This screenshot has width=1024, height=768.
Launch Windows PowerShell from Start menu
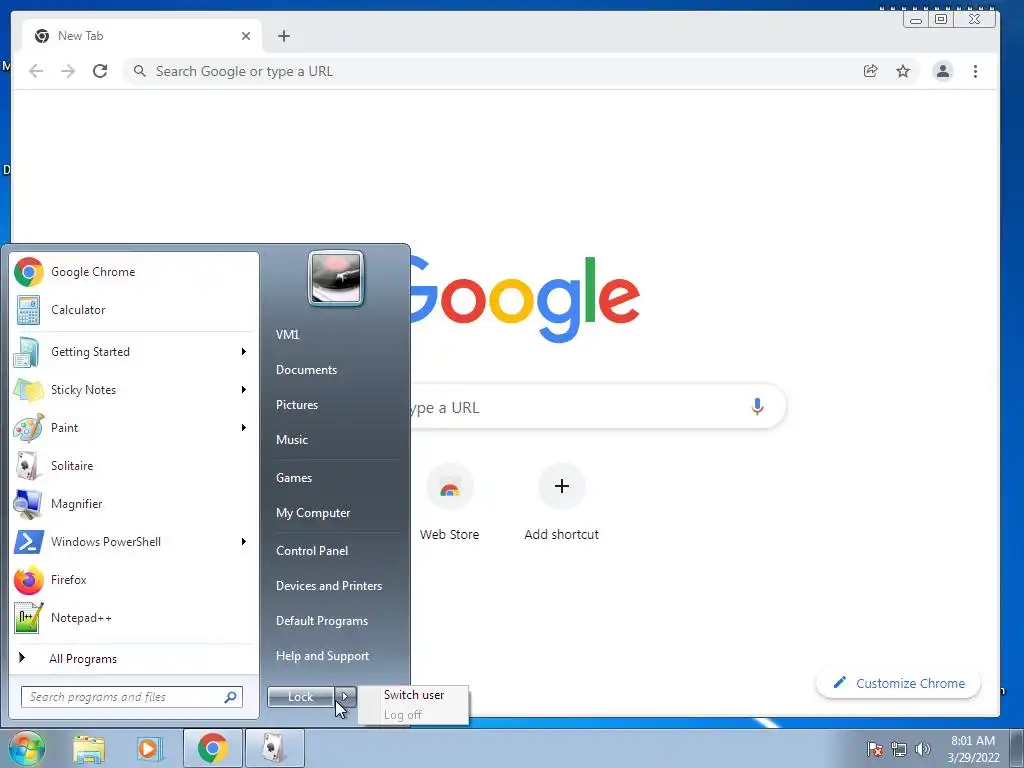[134, 542]
